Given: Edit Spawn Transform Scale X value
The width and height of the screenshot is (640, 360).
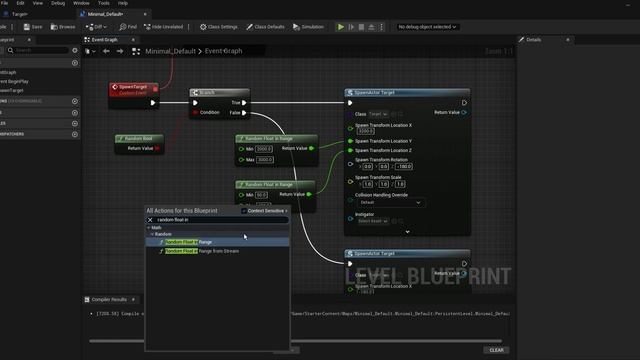Looking at the screenshot, I should click(x=368, y=184).
